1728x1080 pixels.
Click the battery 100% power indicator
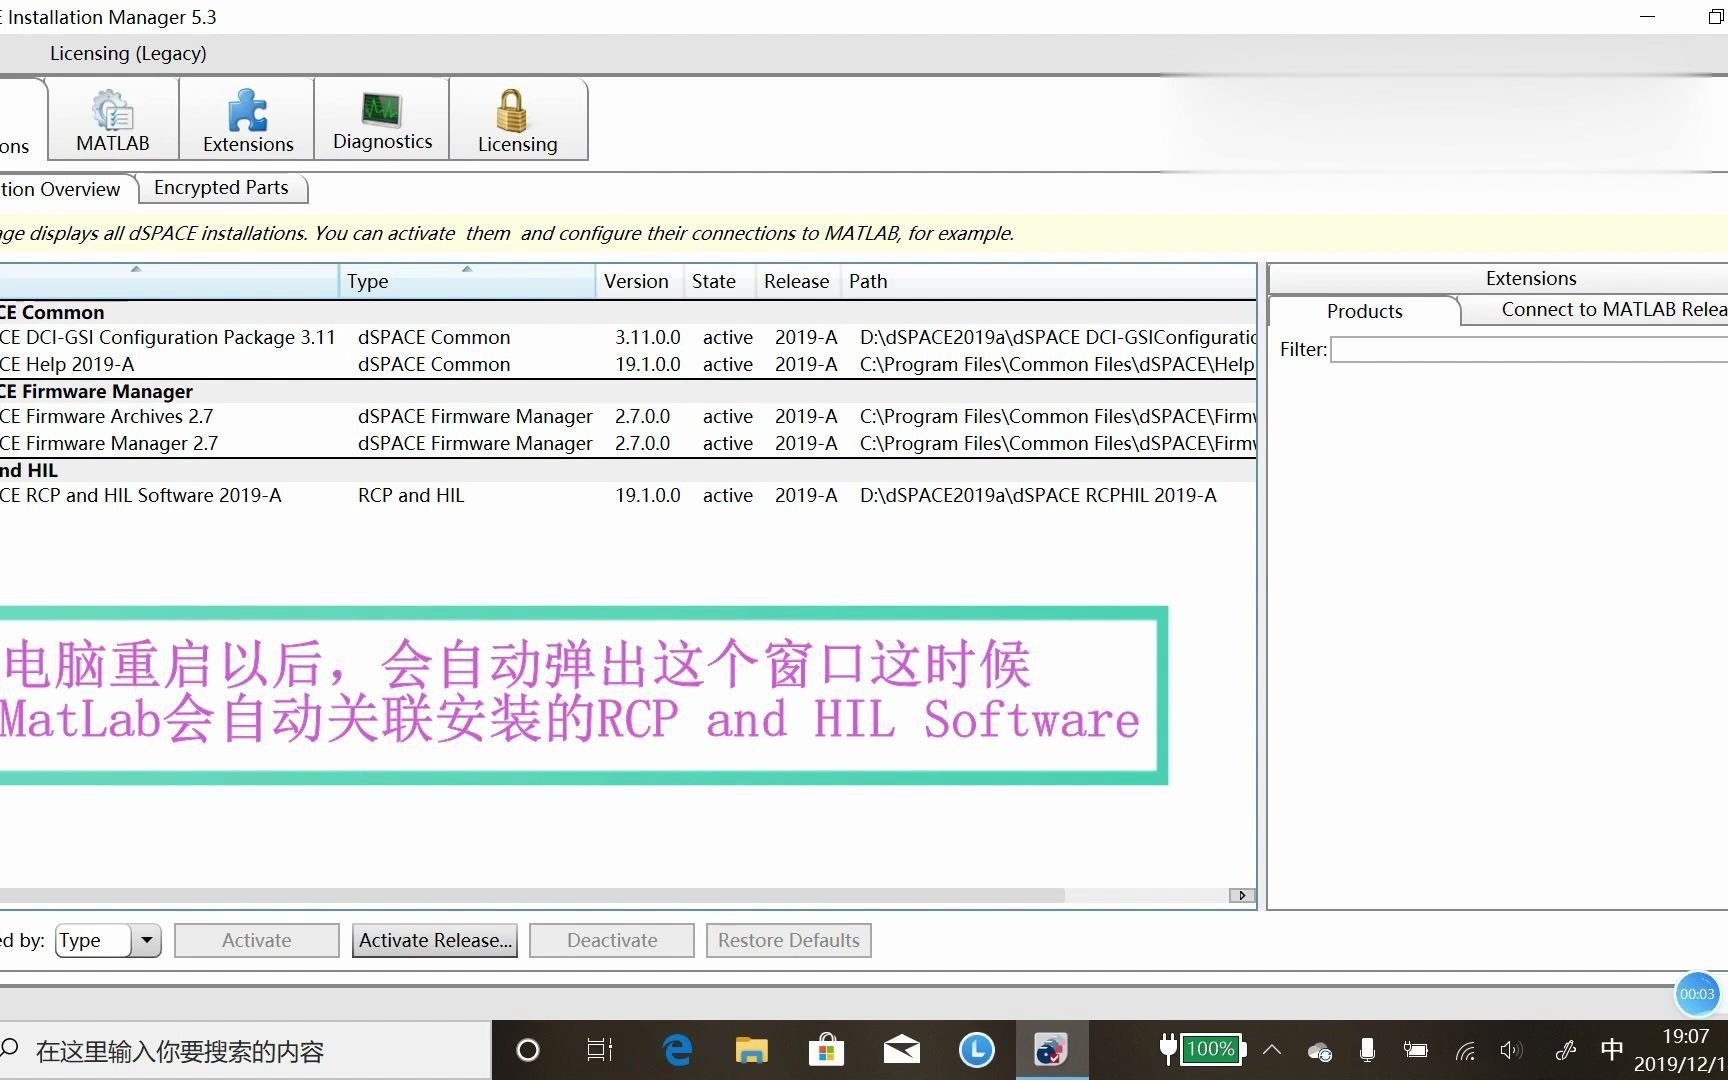tap(1203, 1049)
